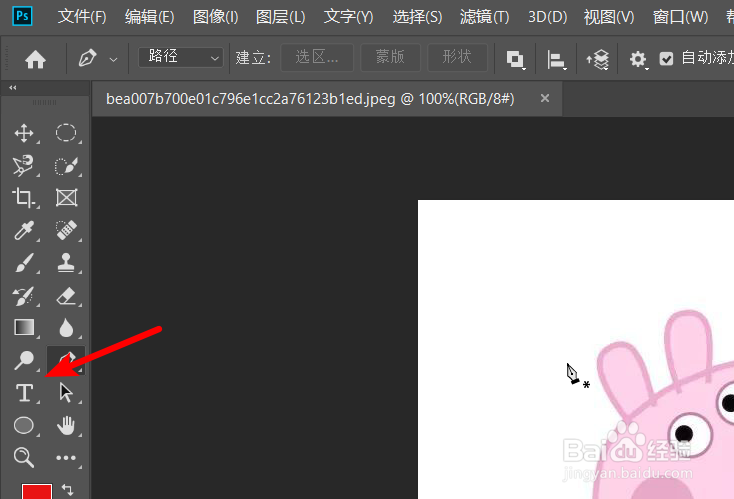The image size is (734, 499).
Task: Open the Edit Toolbar three-dots menu
Action: click(x=66, y=458)
